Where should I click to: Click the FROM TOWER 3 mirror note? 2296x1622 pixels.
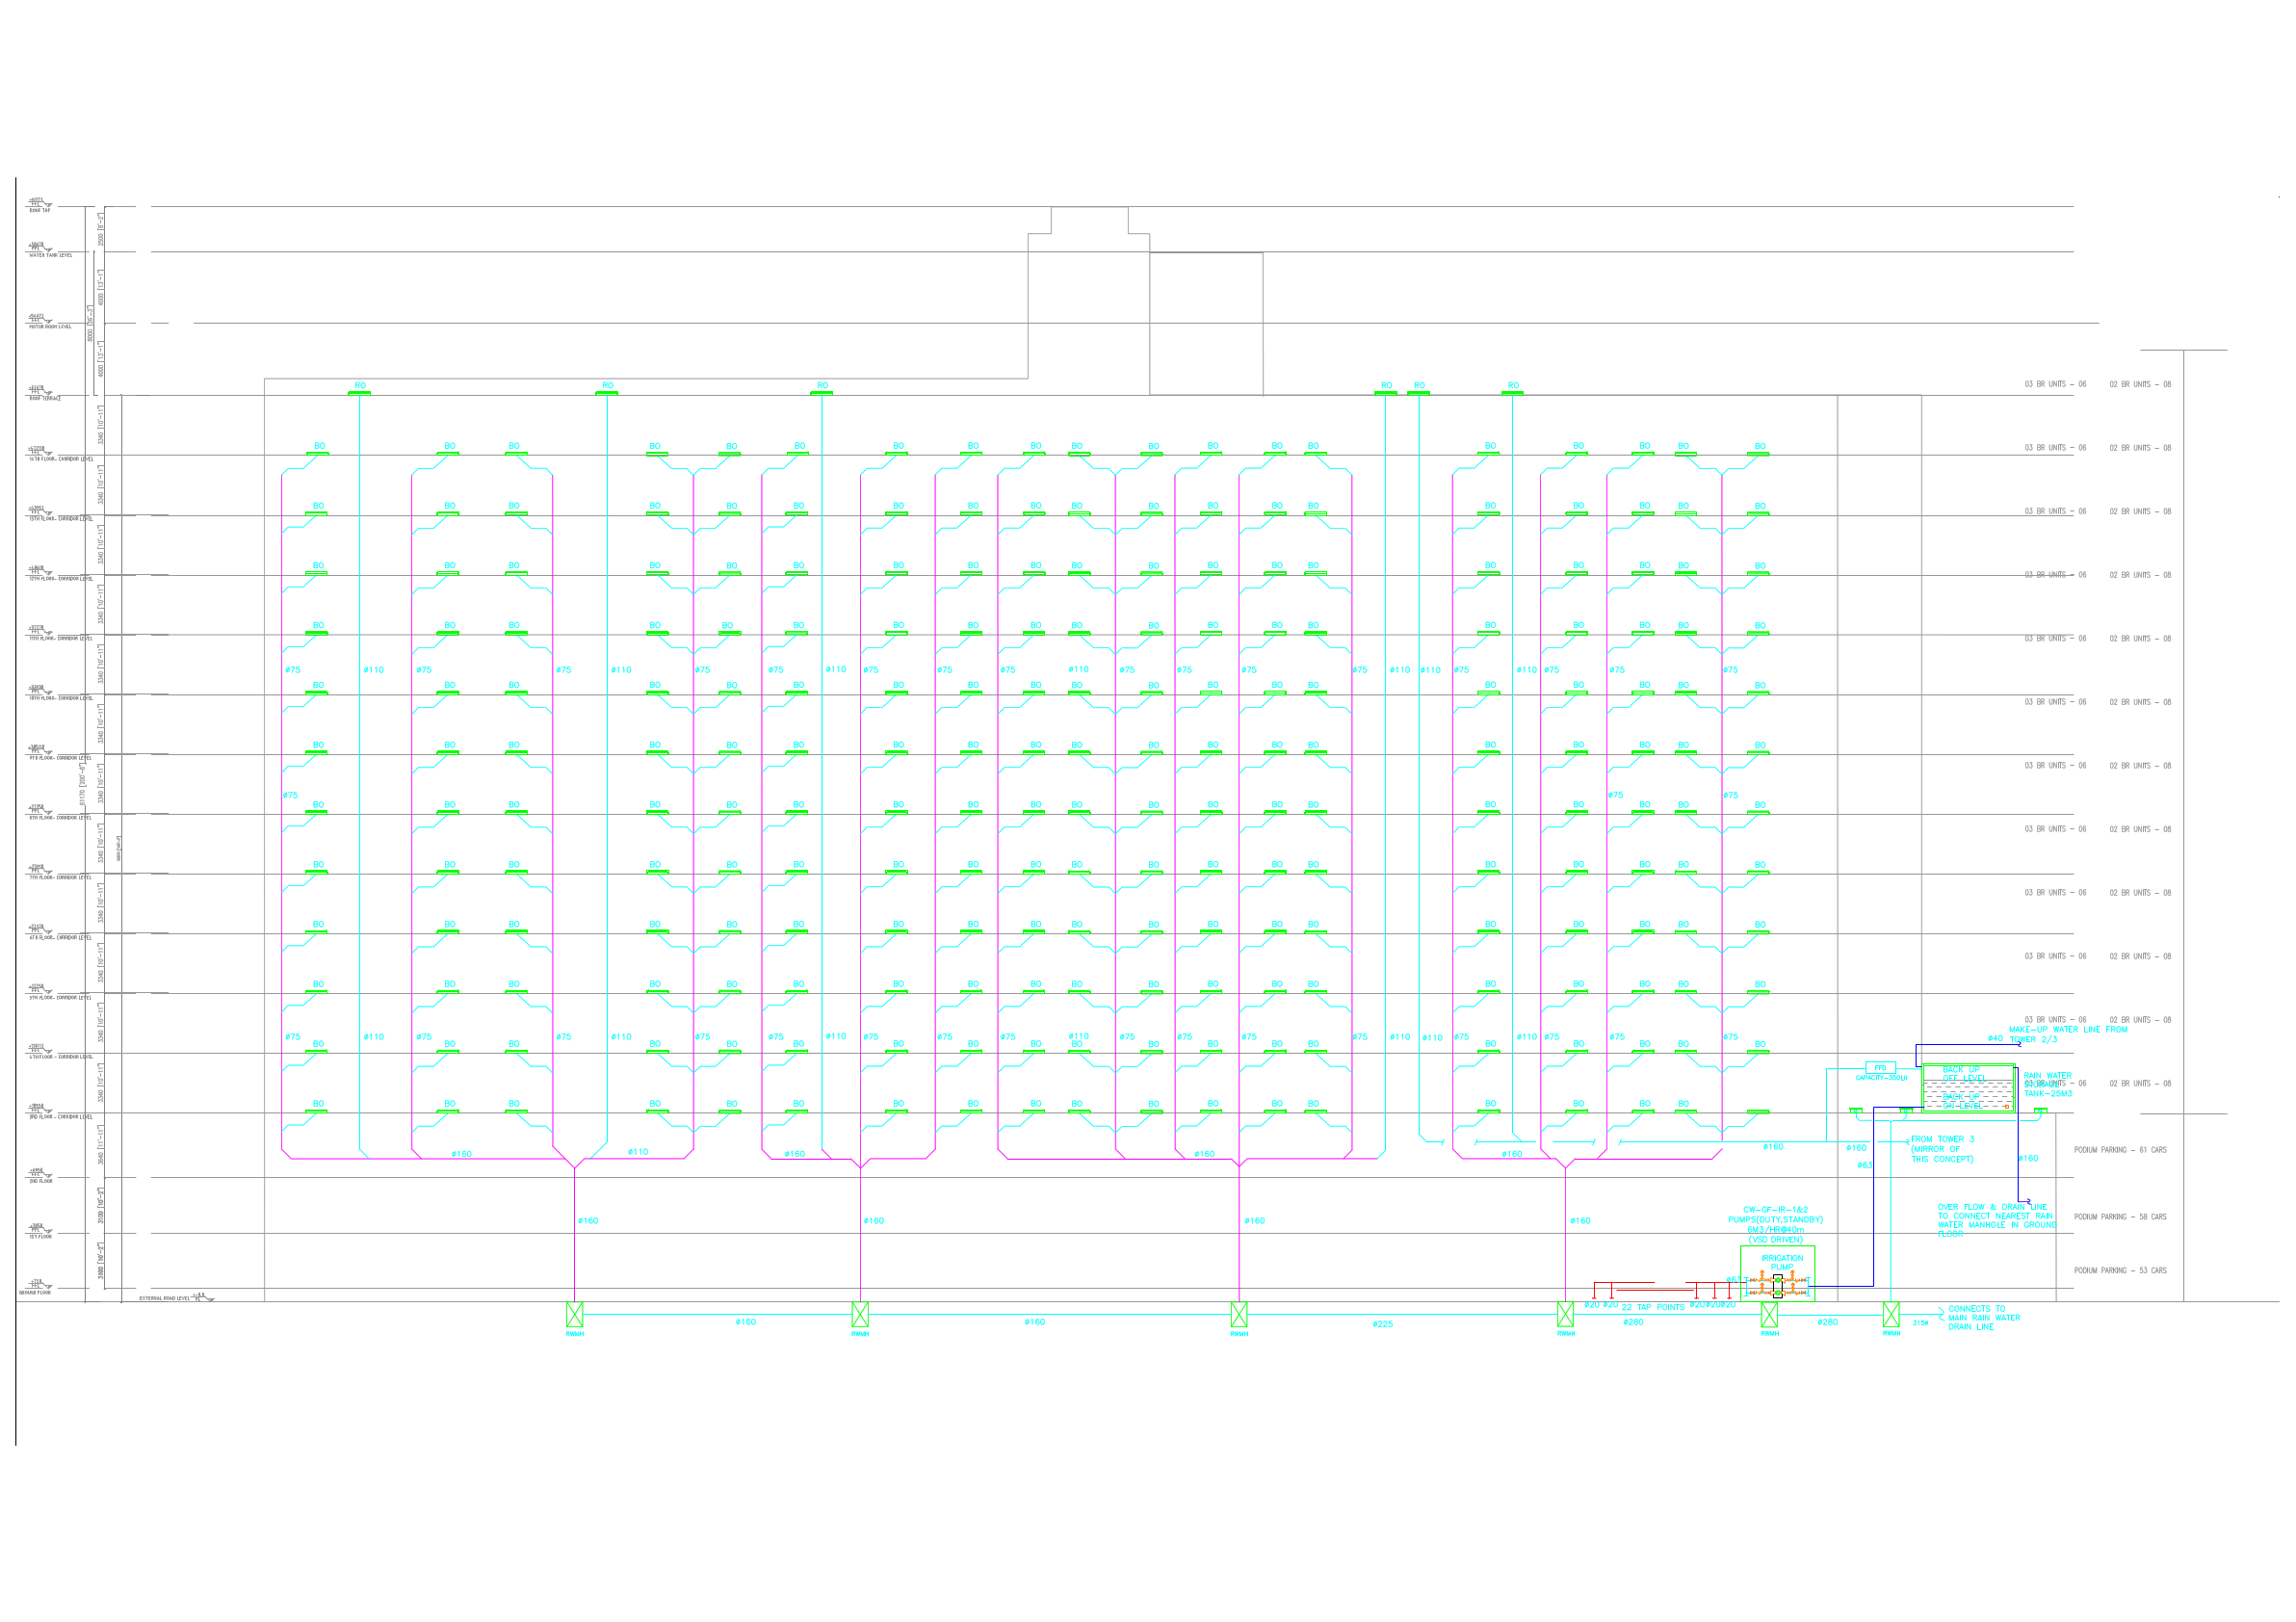(x=1942, y=1149)
